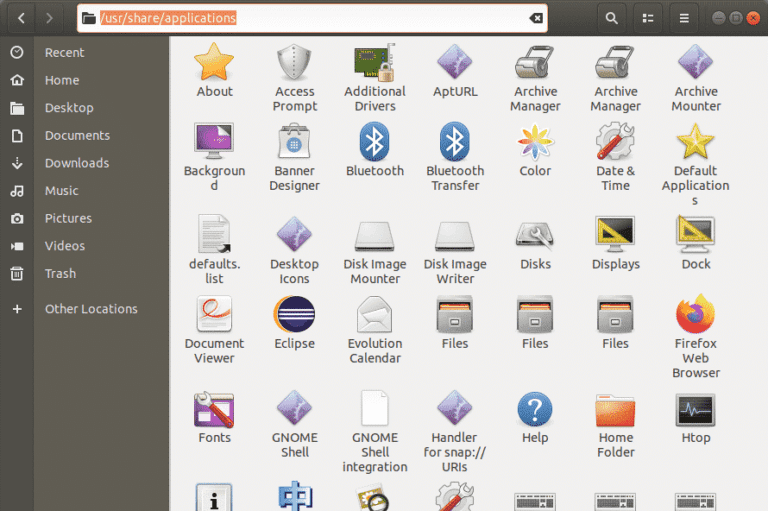
Task: Toggle list view with the view button
Action: click(648, 18)
